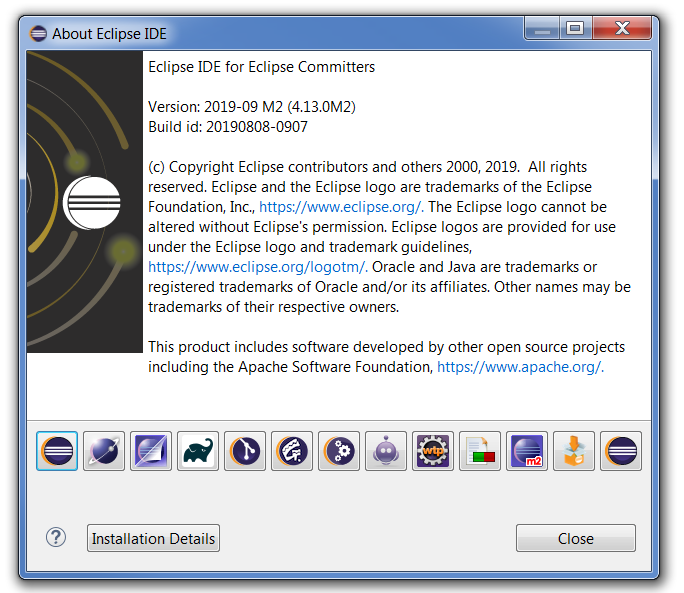Select the red-green document test icon
Image resolution: width=684 pixels, height=593 pixels.
tap(480, 451)
